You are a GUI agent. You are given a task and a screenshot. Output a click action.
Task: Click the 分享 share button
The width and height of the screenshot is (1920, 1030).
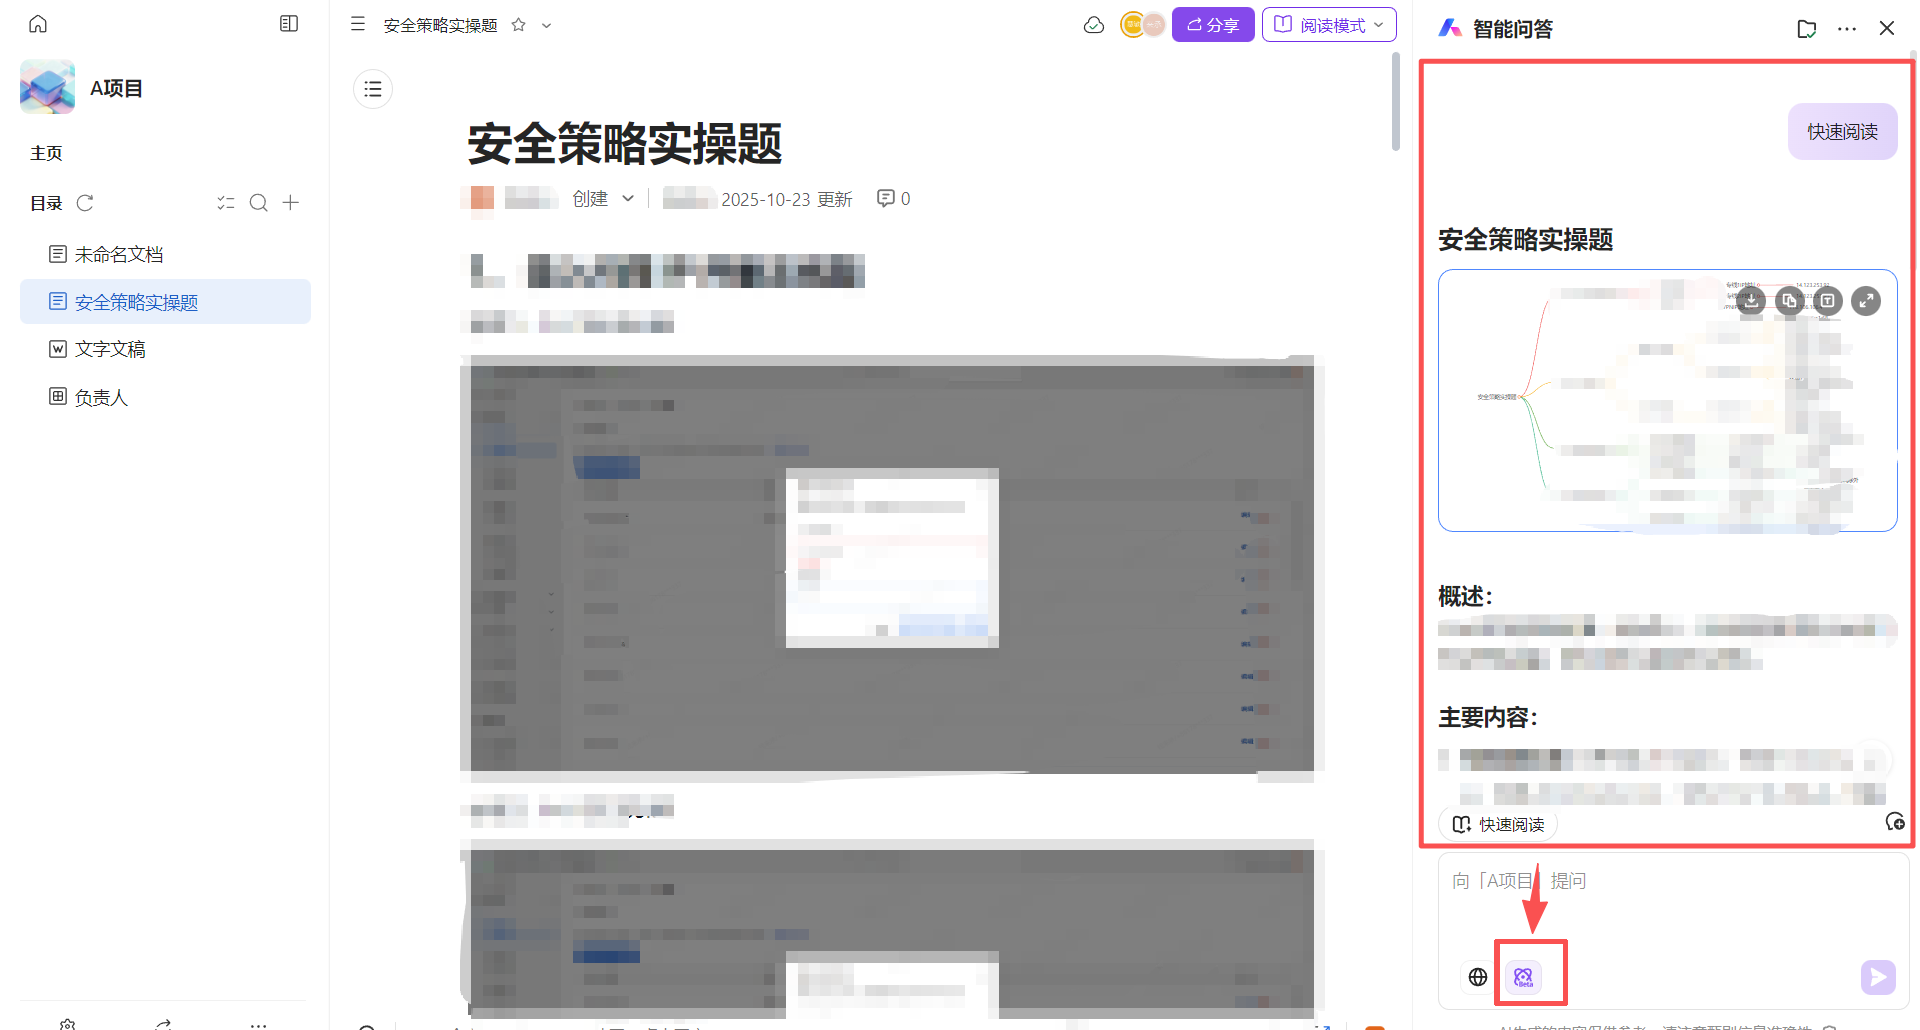pyautogui.click(x=1213, y=25)
